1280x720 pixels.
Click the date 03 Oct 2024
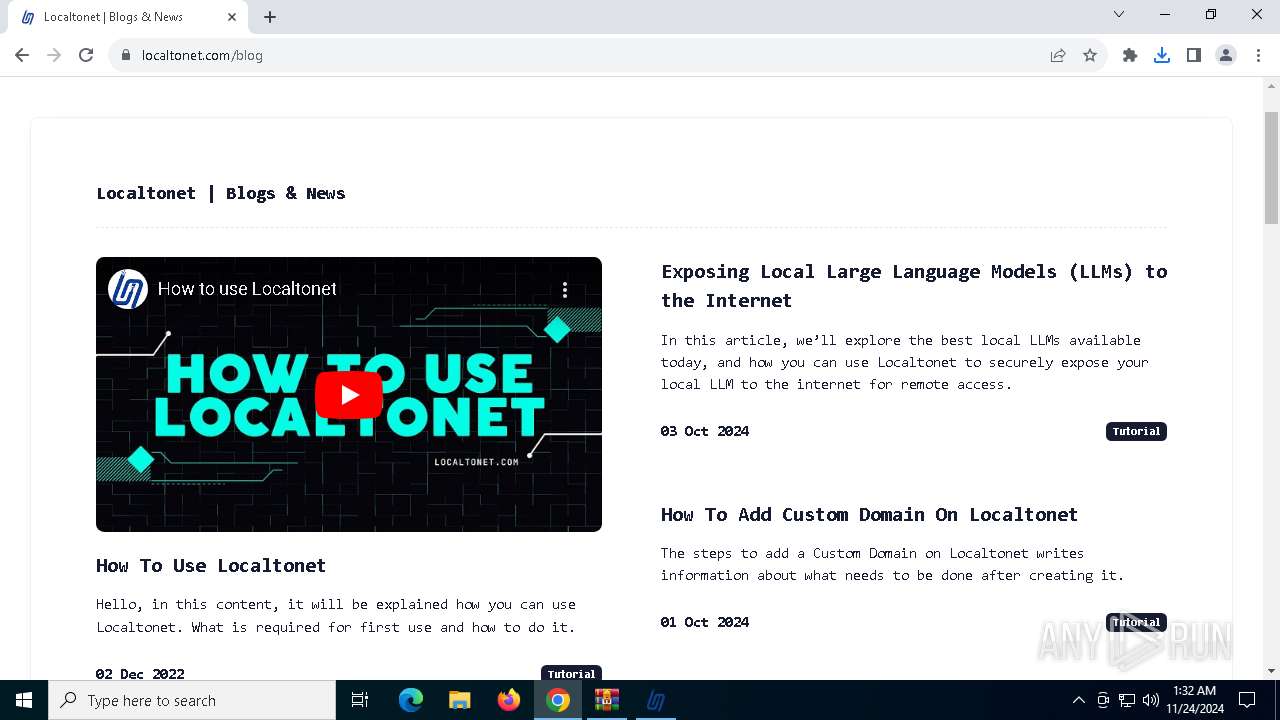tap(705, 431)
